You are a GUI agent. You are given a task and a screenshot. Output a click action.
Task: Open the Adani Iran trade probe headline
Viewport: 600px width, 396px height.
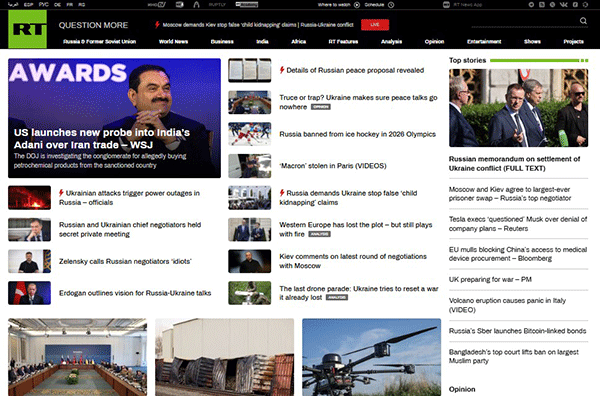tap(102, 139)
